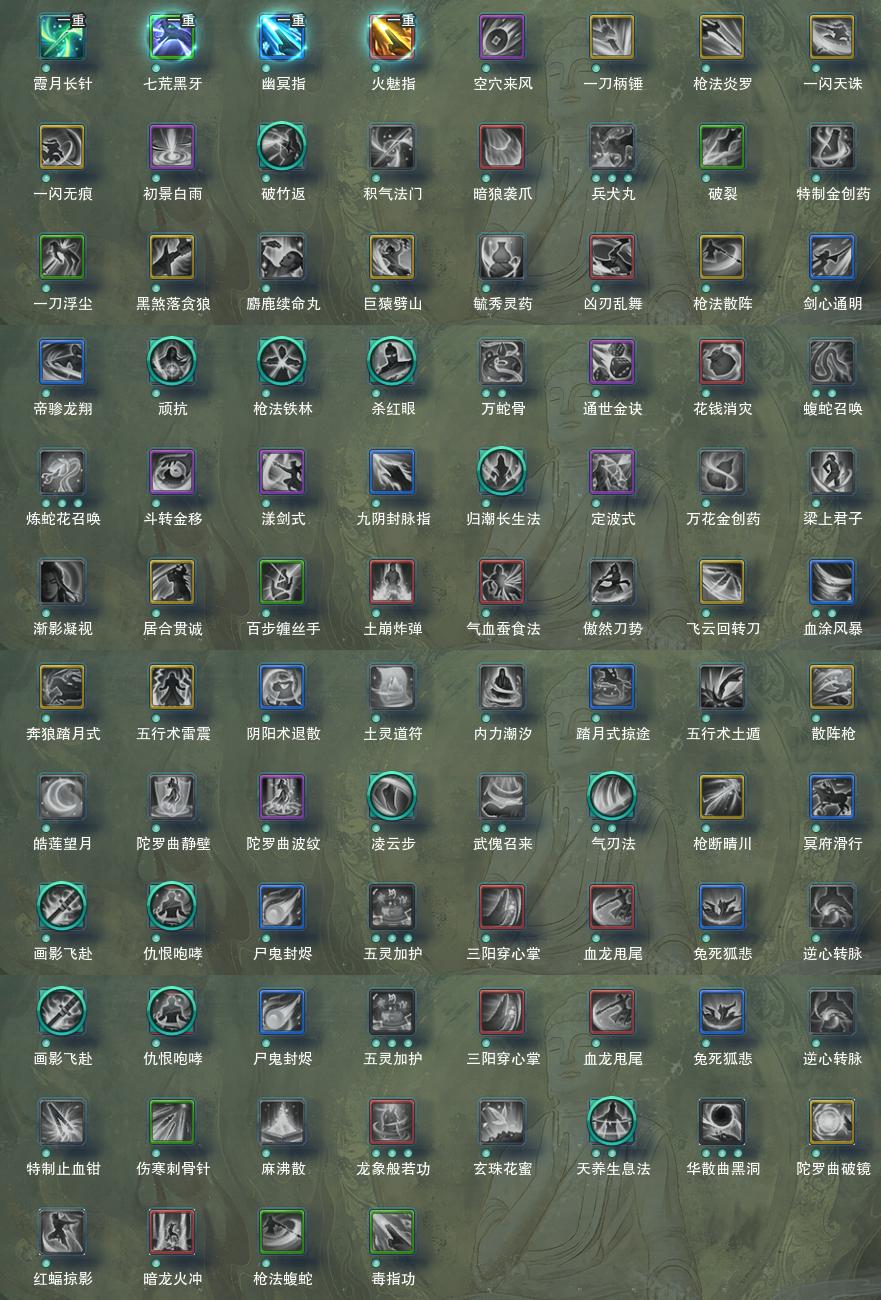Open the 枪法炎罗 skill
Screen dimensions: 881x1300
(x=722, y=38)
